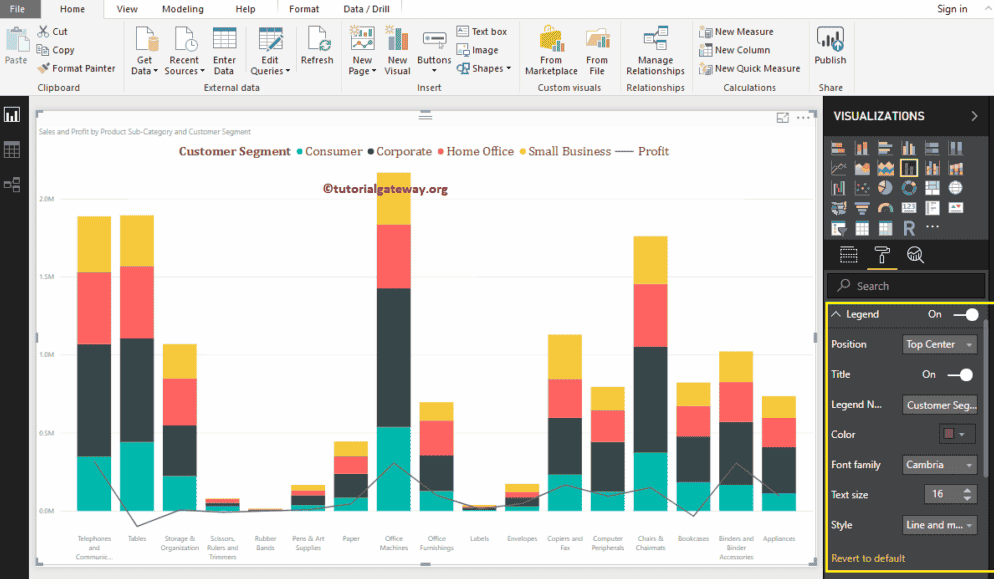Select the Gauge visualization icon
This screenshot has width=994, height=579.
click(x=886, y=207)
